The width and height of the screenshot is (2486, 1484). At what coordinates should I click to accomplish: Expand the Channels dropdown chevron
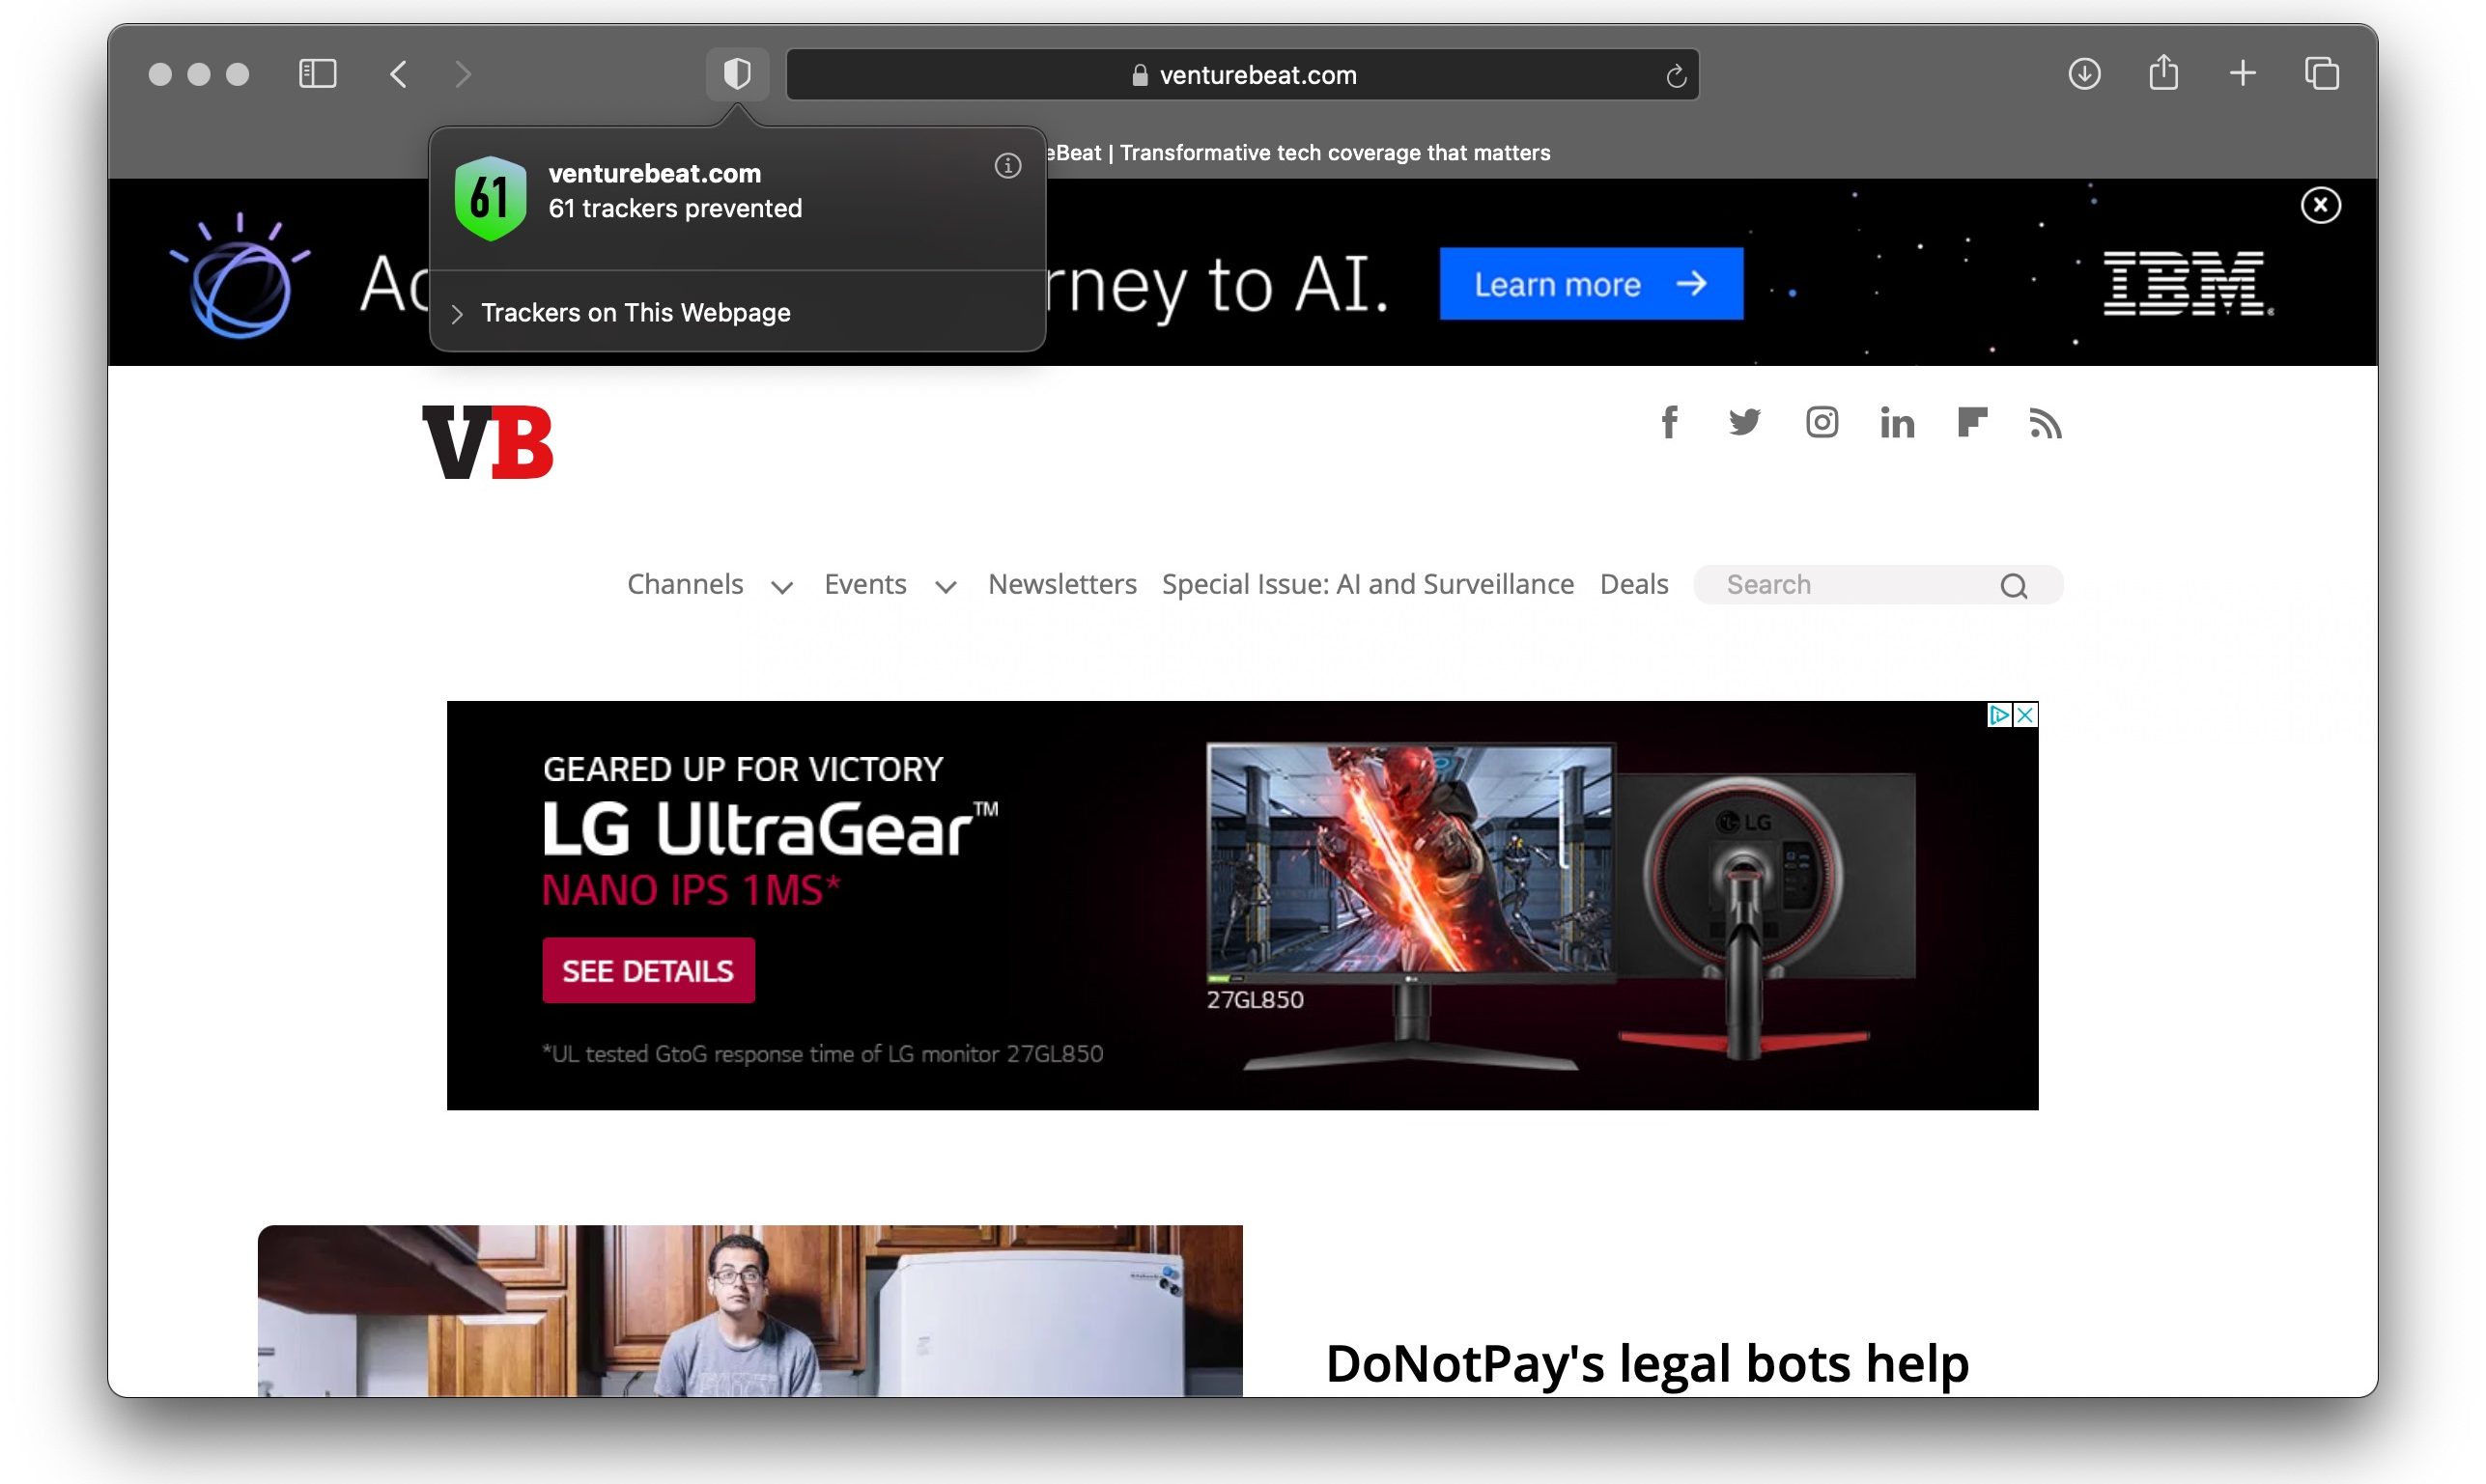click(x=782, y=587)
